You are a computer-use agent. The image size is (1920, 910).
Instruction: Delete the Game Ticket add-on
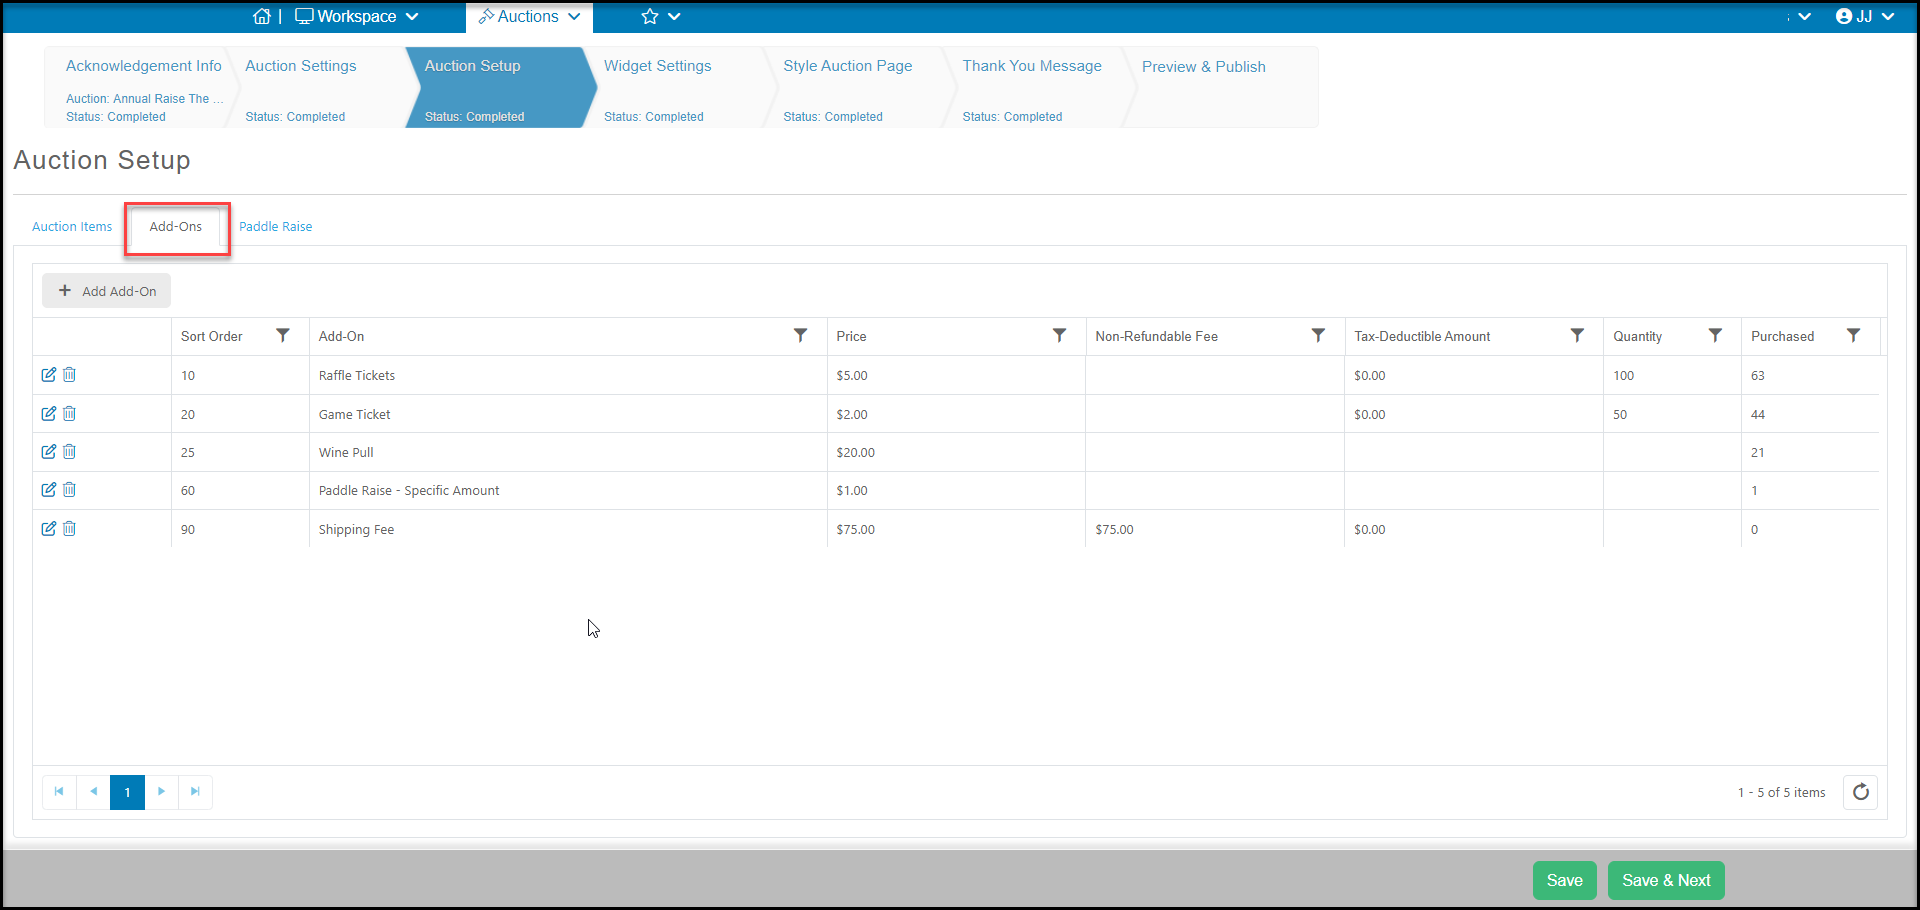click(x=70, y=414)
